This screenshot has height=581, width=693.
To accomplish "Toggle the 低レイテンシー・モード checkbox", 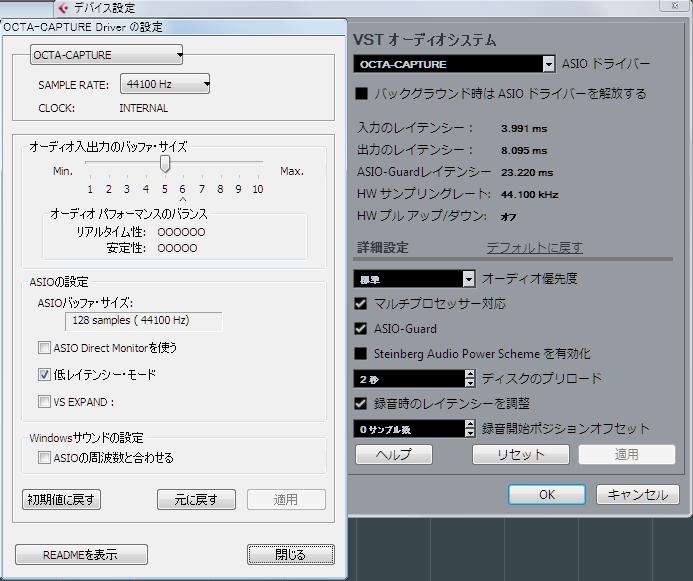I will pos(44,375).
